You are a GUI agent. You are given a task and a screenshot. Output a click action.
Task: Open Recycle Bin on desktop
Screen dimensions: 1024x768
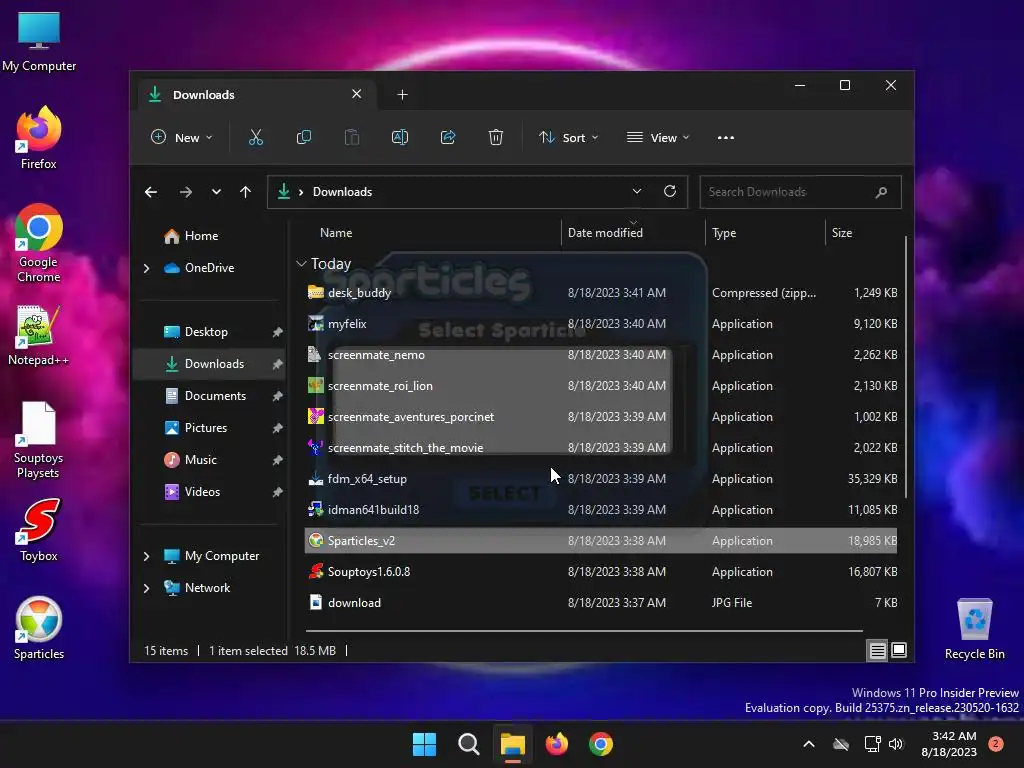click(x=974, y=630)
